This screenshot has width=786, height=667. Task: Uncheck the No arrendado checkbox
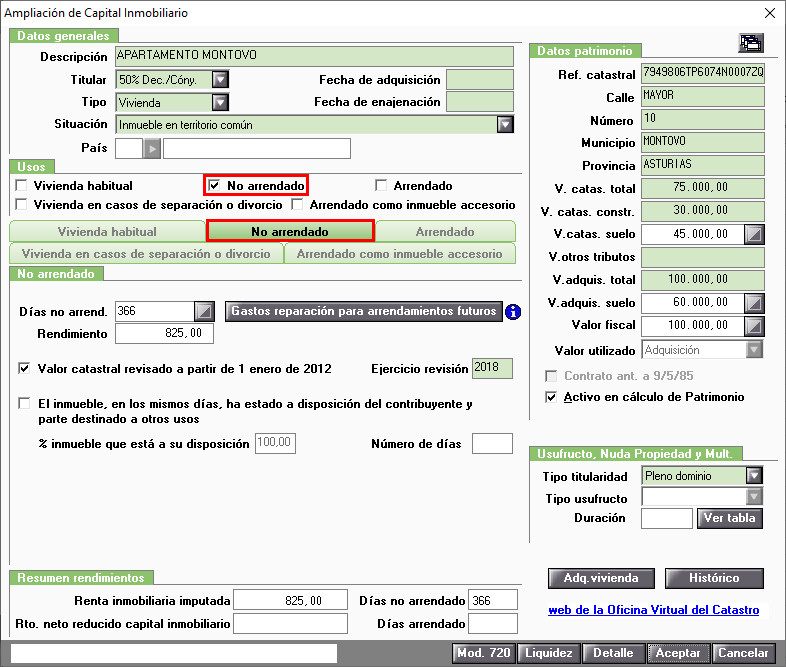(x=214, y=185)
